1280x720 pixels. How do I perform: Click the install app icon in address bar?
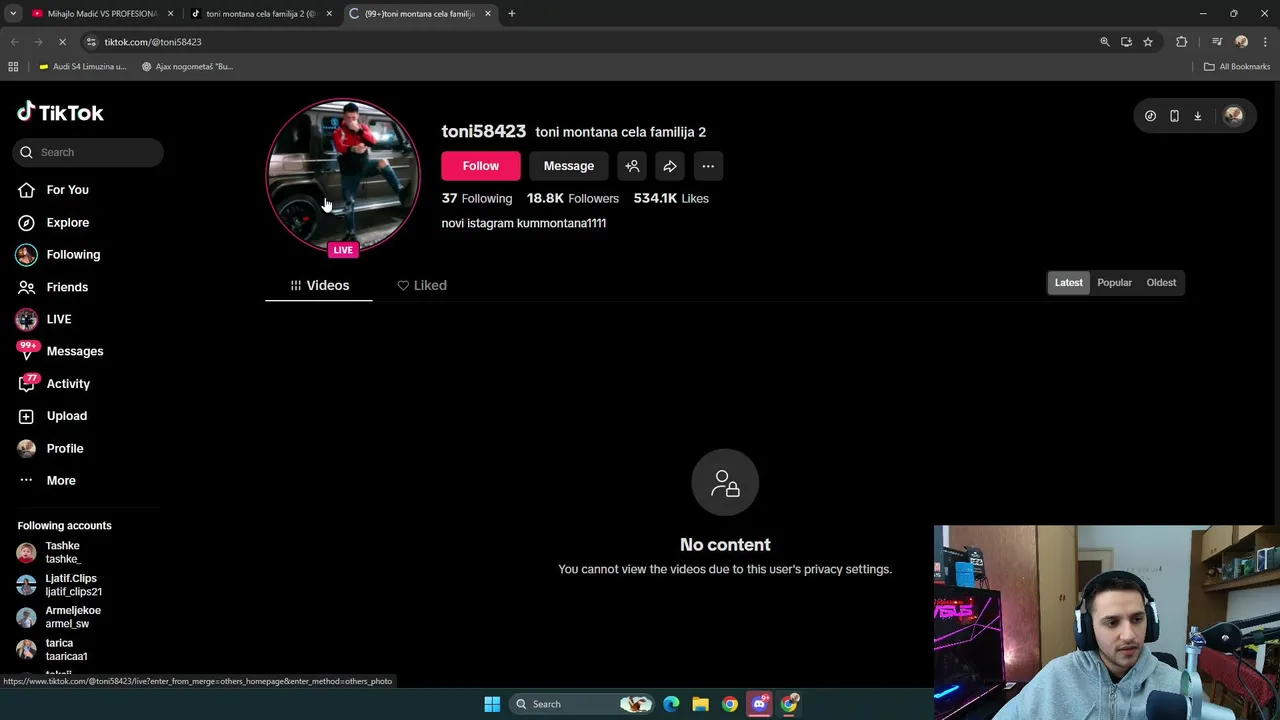[1126, 42]
